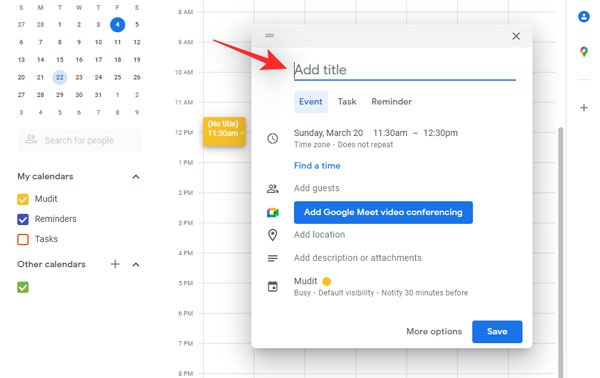Screen dimensions: 600x378
Task: Click the guests people icon
Action: pos(272,188)
